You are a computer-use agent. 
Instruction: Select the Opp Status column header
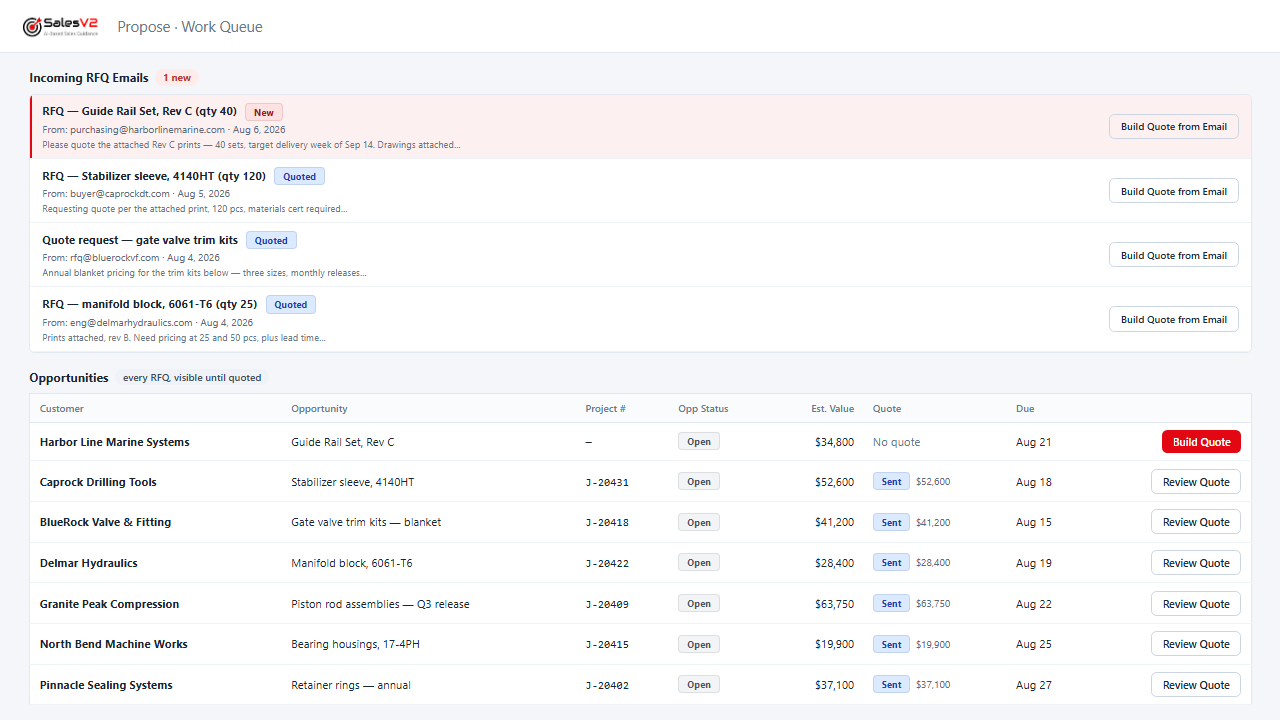pyautogui.click(x=703, y=408)
